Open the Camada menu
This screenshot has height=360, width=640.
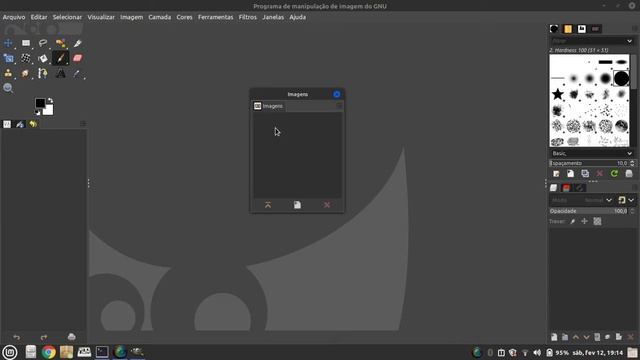160,17
